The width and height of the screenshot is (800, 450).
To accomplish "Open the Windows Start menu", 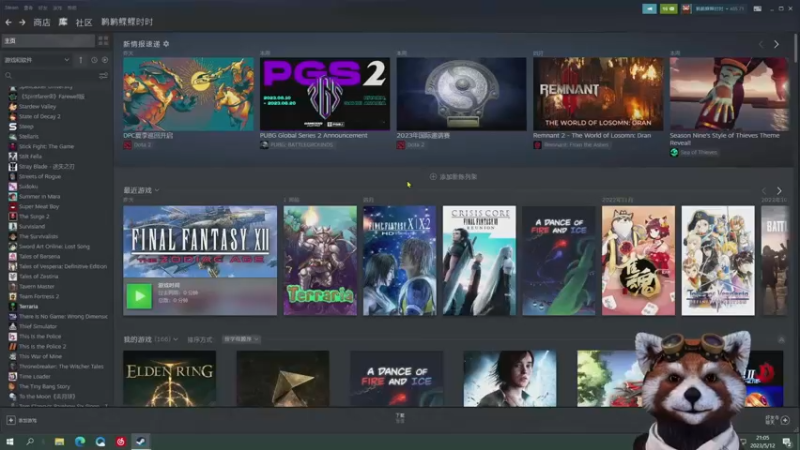I will (10, 441).
